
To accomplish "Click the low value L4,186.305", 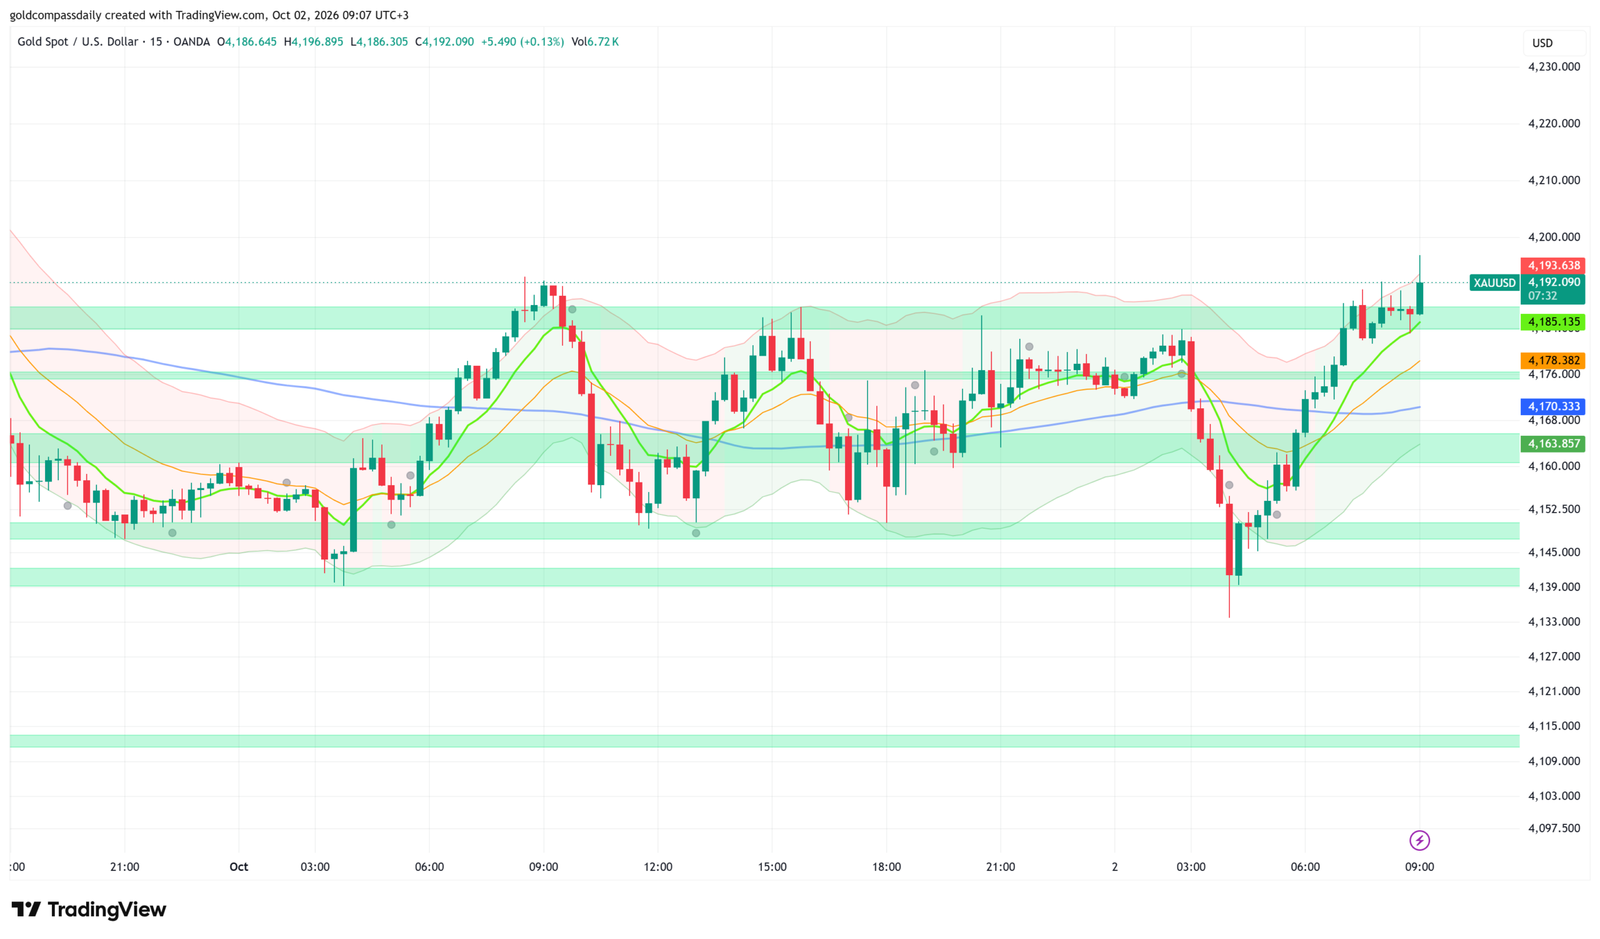I will point(379,42).
